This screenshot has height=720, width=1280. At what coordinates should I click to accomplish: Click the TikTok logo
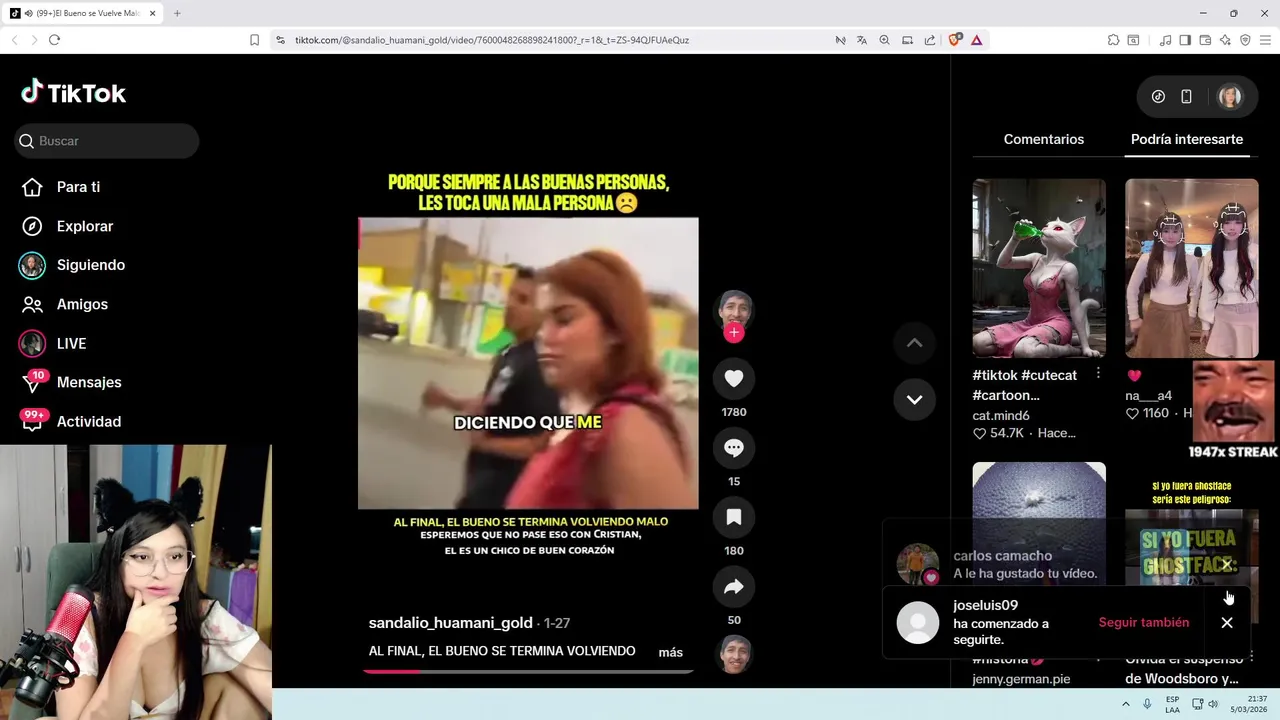tap(74, 93)
